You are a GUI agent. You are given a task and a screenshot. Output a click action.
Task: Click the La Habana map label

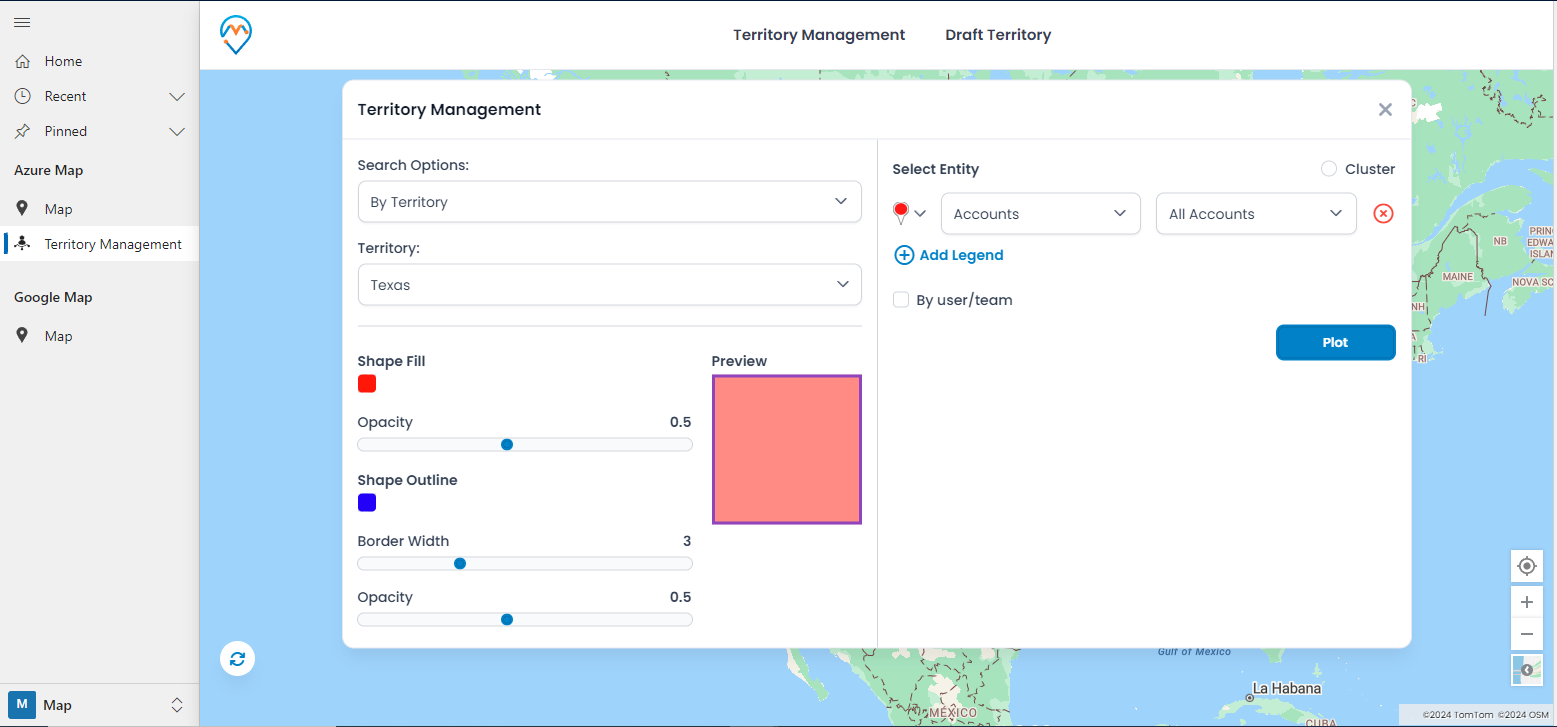[x=1287, y=689]
